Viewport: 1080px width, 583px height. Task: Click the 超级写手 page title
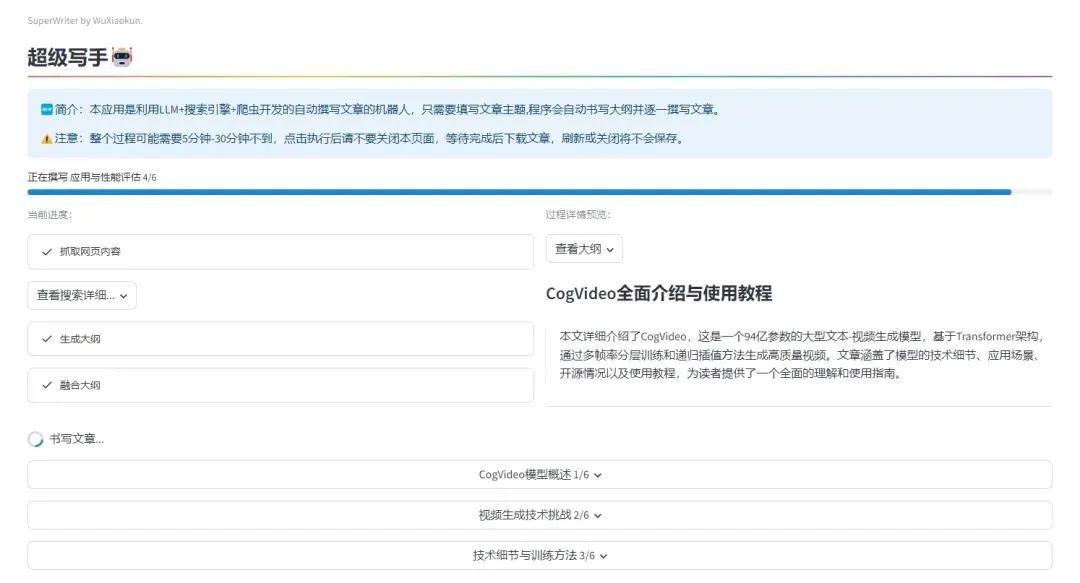[67, 58]
